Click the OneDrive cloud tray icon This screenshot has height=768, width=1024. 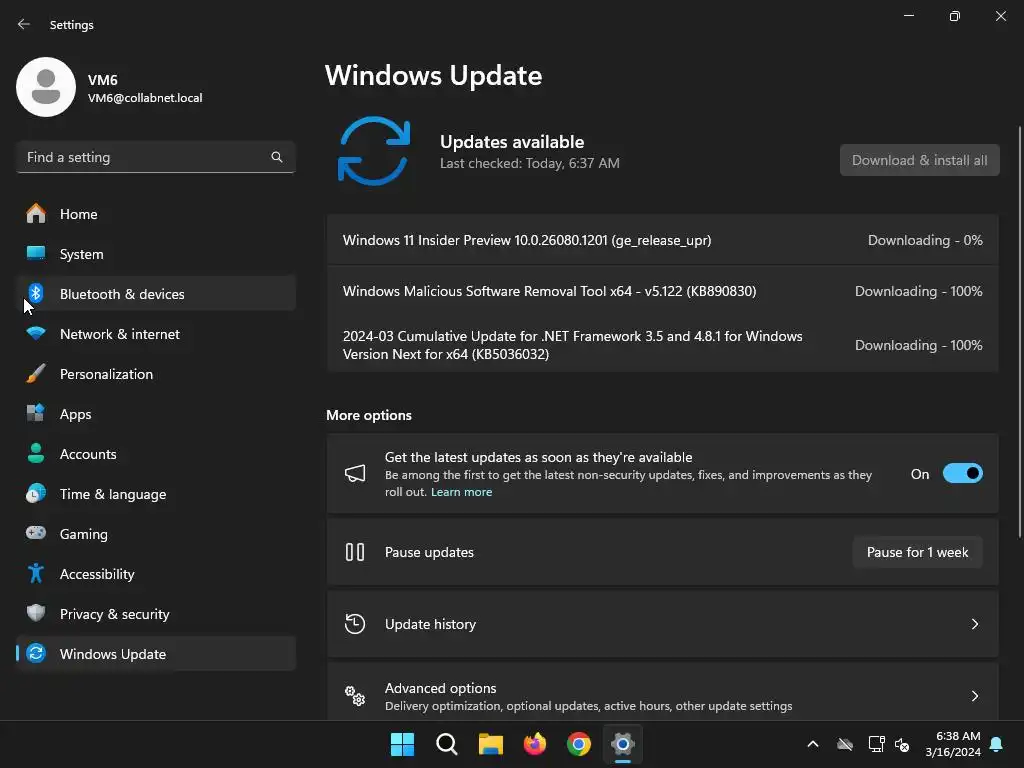pos(845,744)
